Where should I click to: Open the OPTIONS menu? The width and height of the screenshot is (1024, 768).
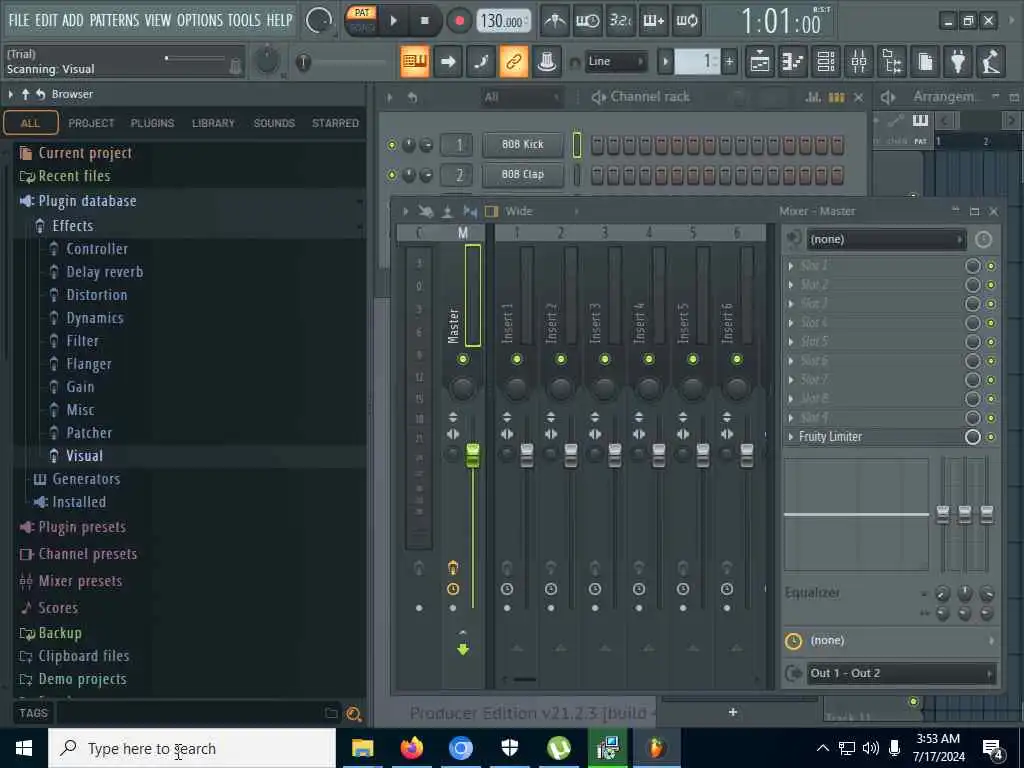(200, 20)
